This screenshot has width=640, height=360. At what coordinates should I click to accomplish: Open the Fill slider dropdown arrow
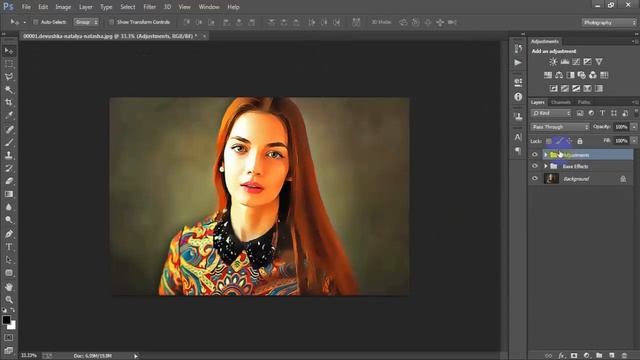[x=634, y=141]
